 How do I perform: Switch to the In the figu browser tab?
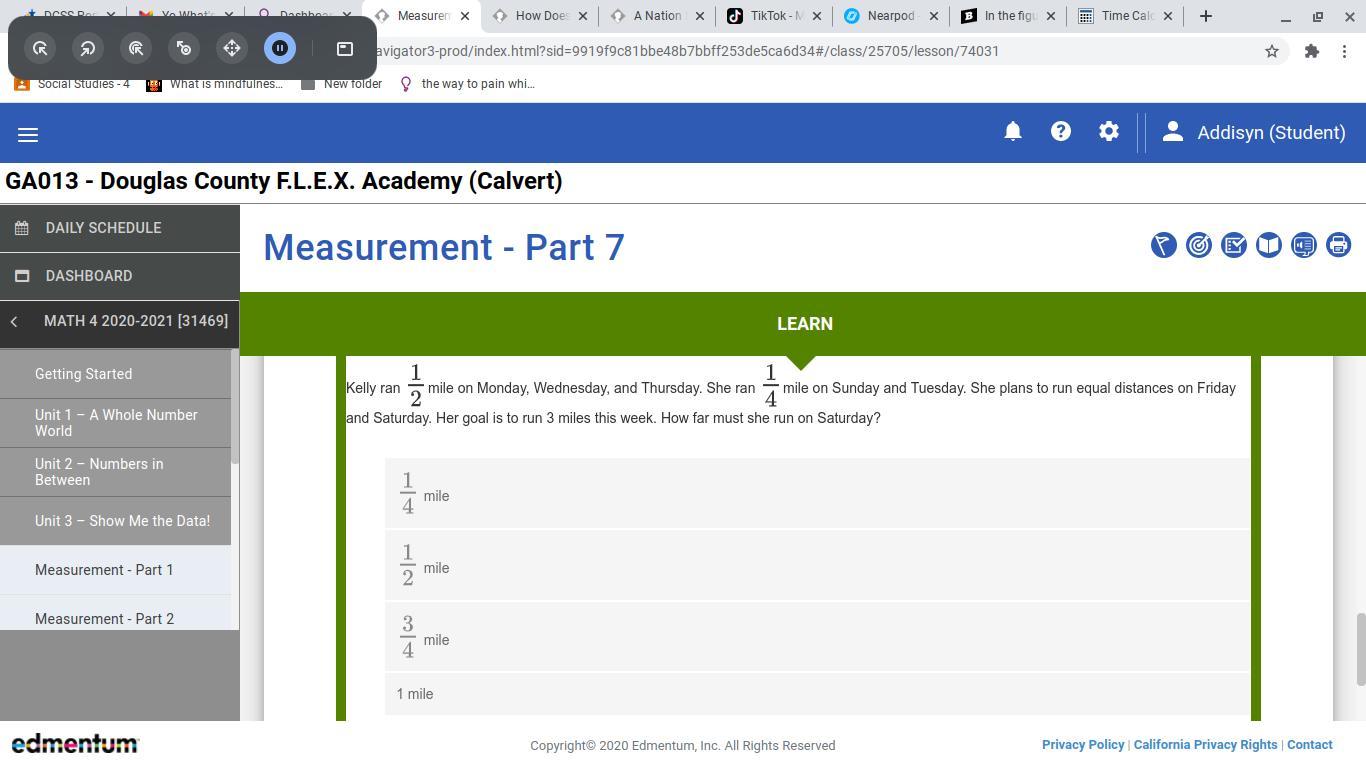tap(1009, 16)
